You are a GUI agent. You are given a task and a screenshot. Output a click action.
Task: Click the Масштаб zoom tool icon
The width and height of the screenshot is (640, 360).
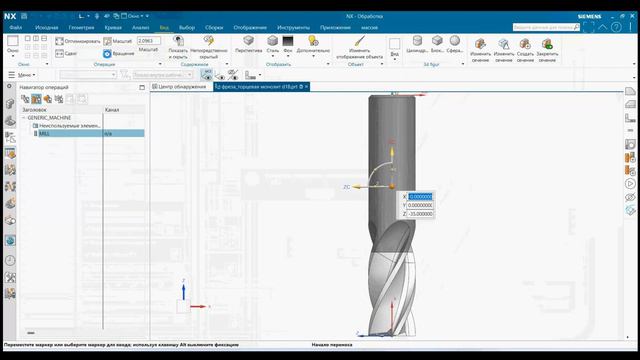(x=107, y=41)
